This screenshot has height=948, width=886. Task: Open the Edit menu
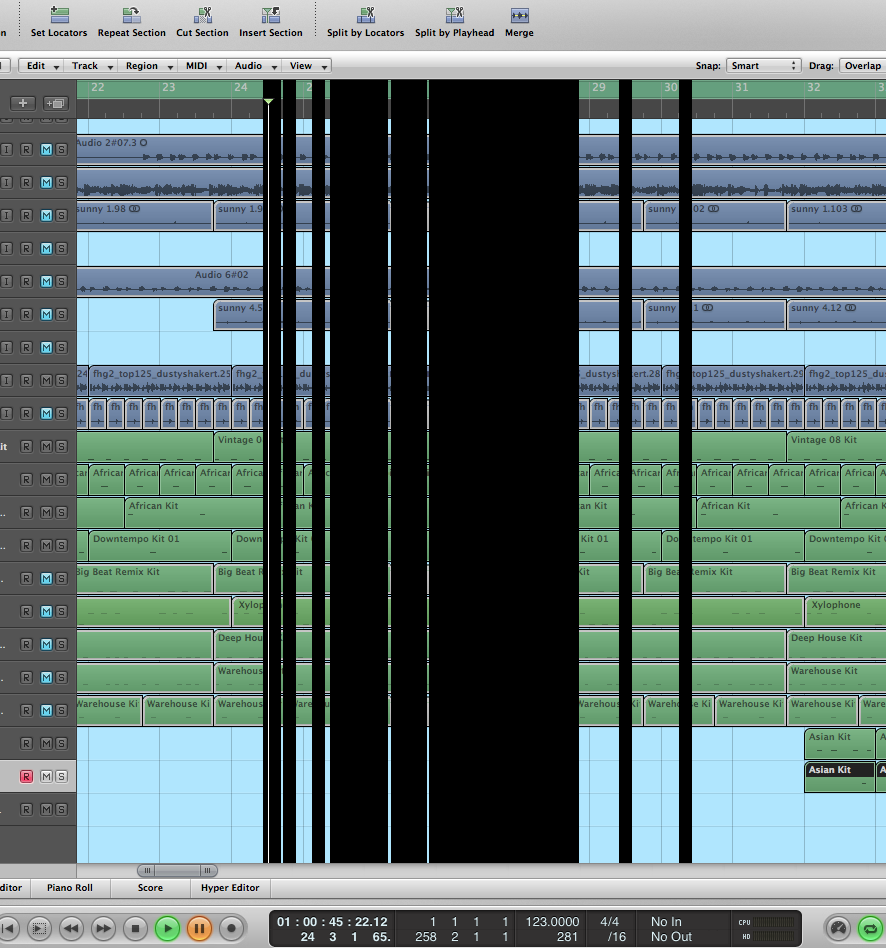(x=42, y=66)
